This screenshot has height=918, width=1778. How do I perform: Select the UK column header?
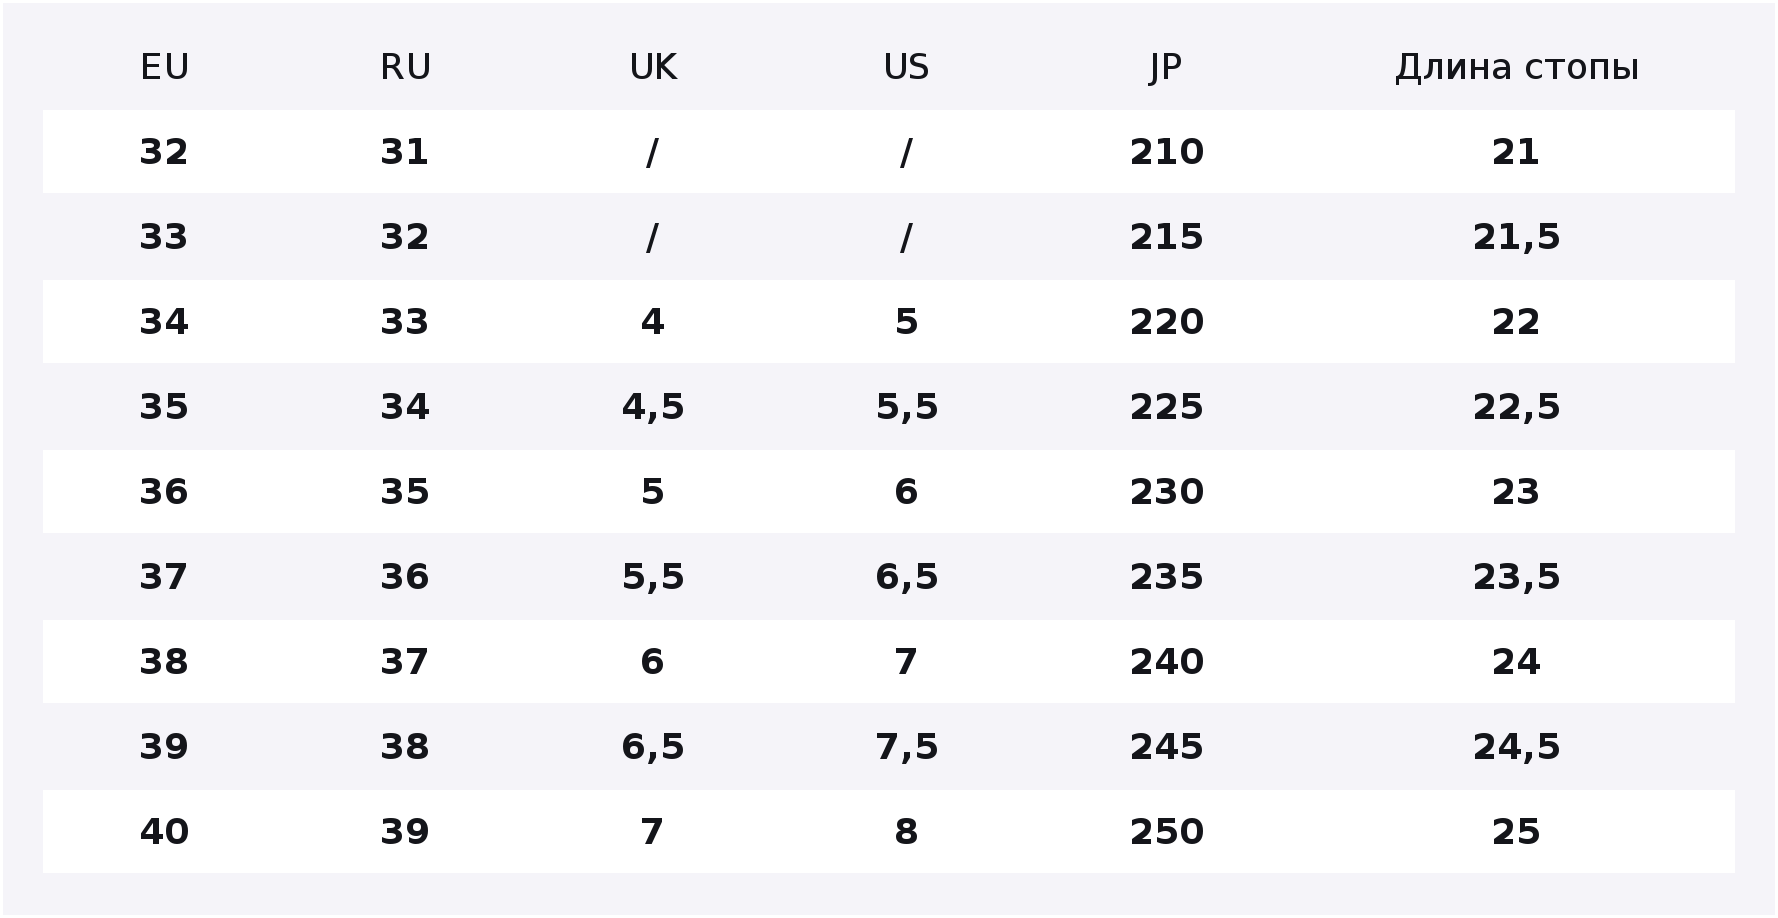pos(653,68)
